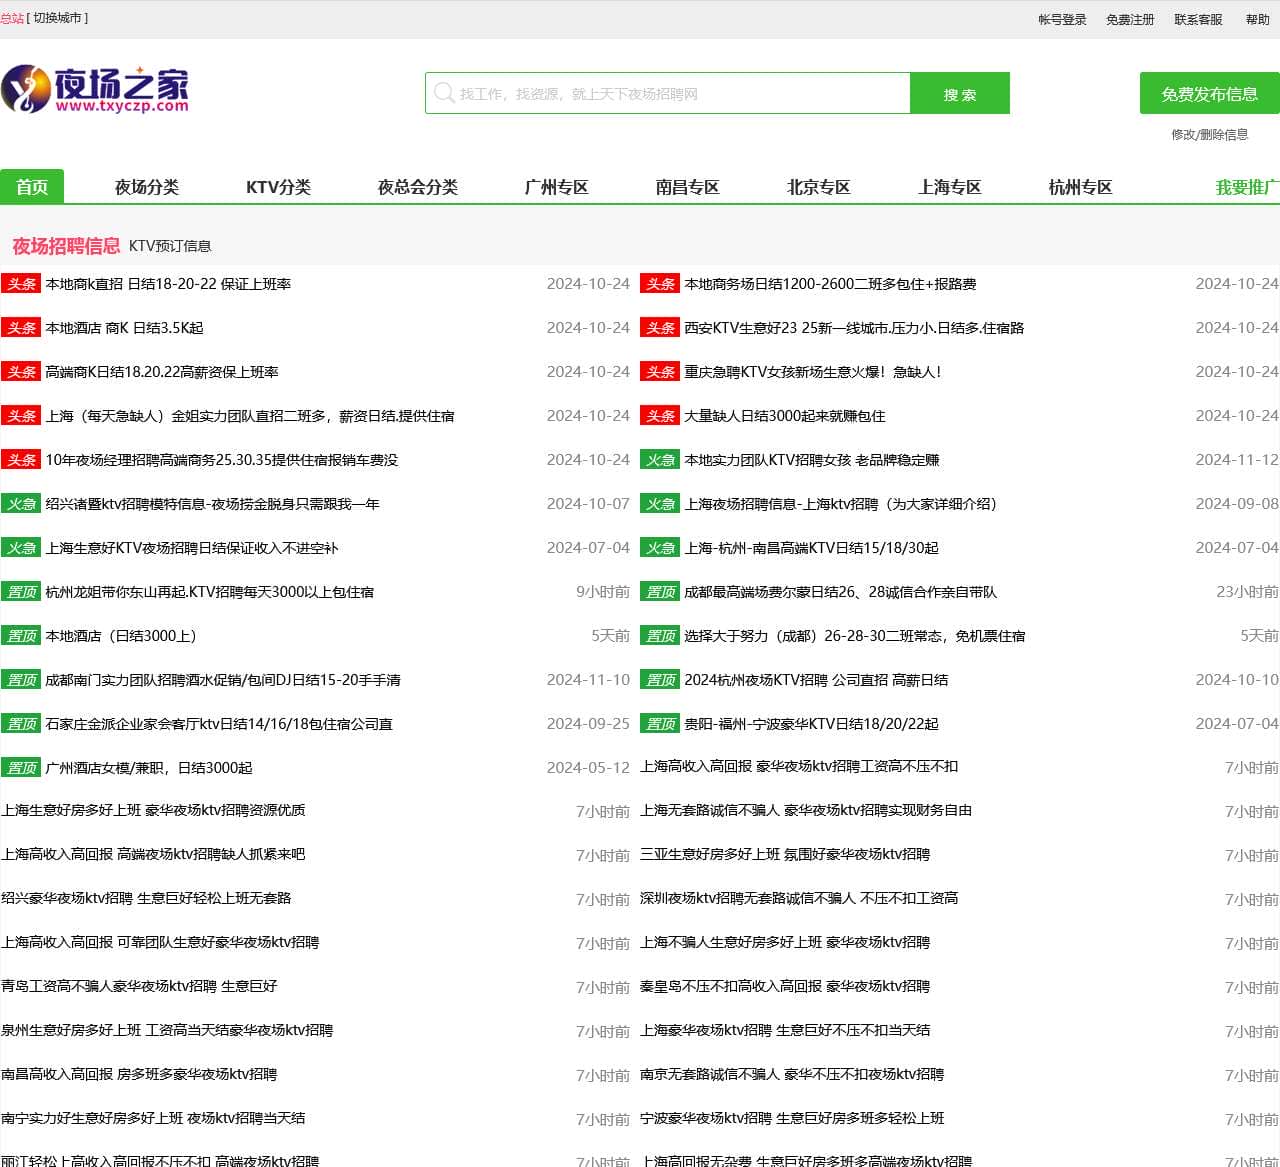Select the 首页 navigation tab
Viewport: 1280px width, 1167px height.
click(32, 187)
